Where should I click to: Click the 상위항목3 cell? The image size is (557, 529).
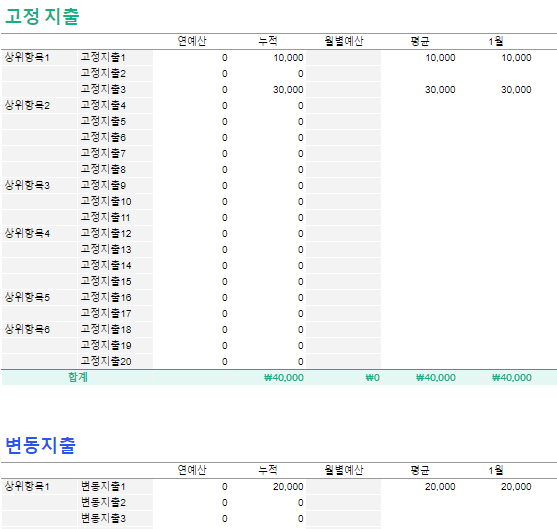tap(39, 185)
